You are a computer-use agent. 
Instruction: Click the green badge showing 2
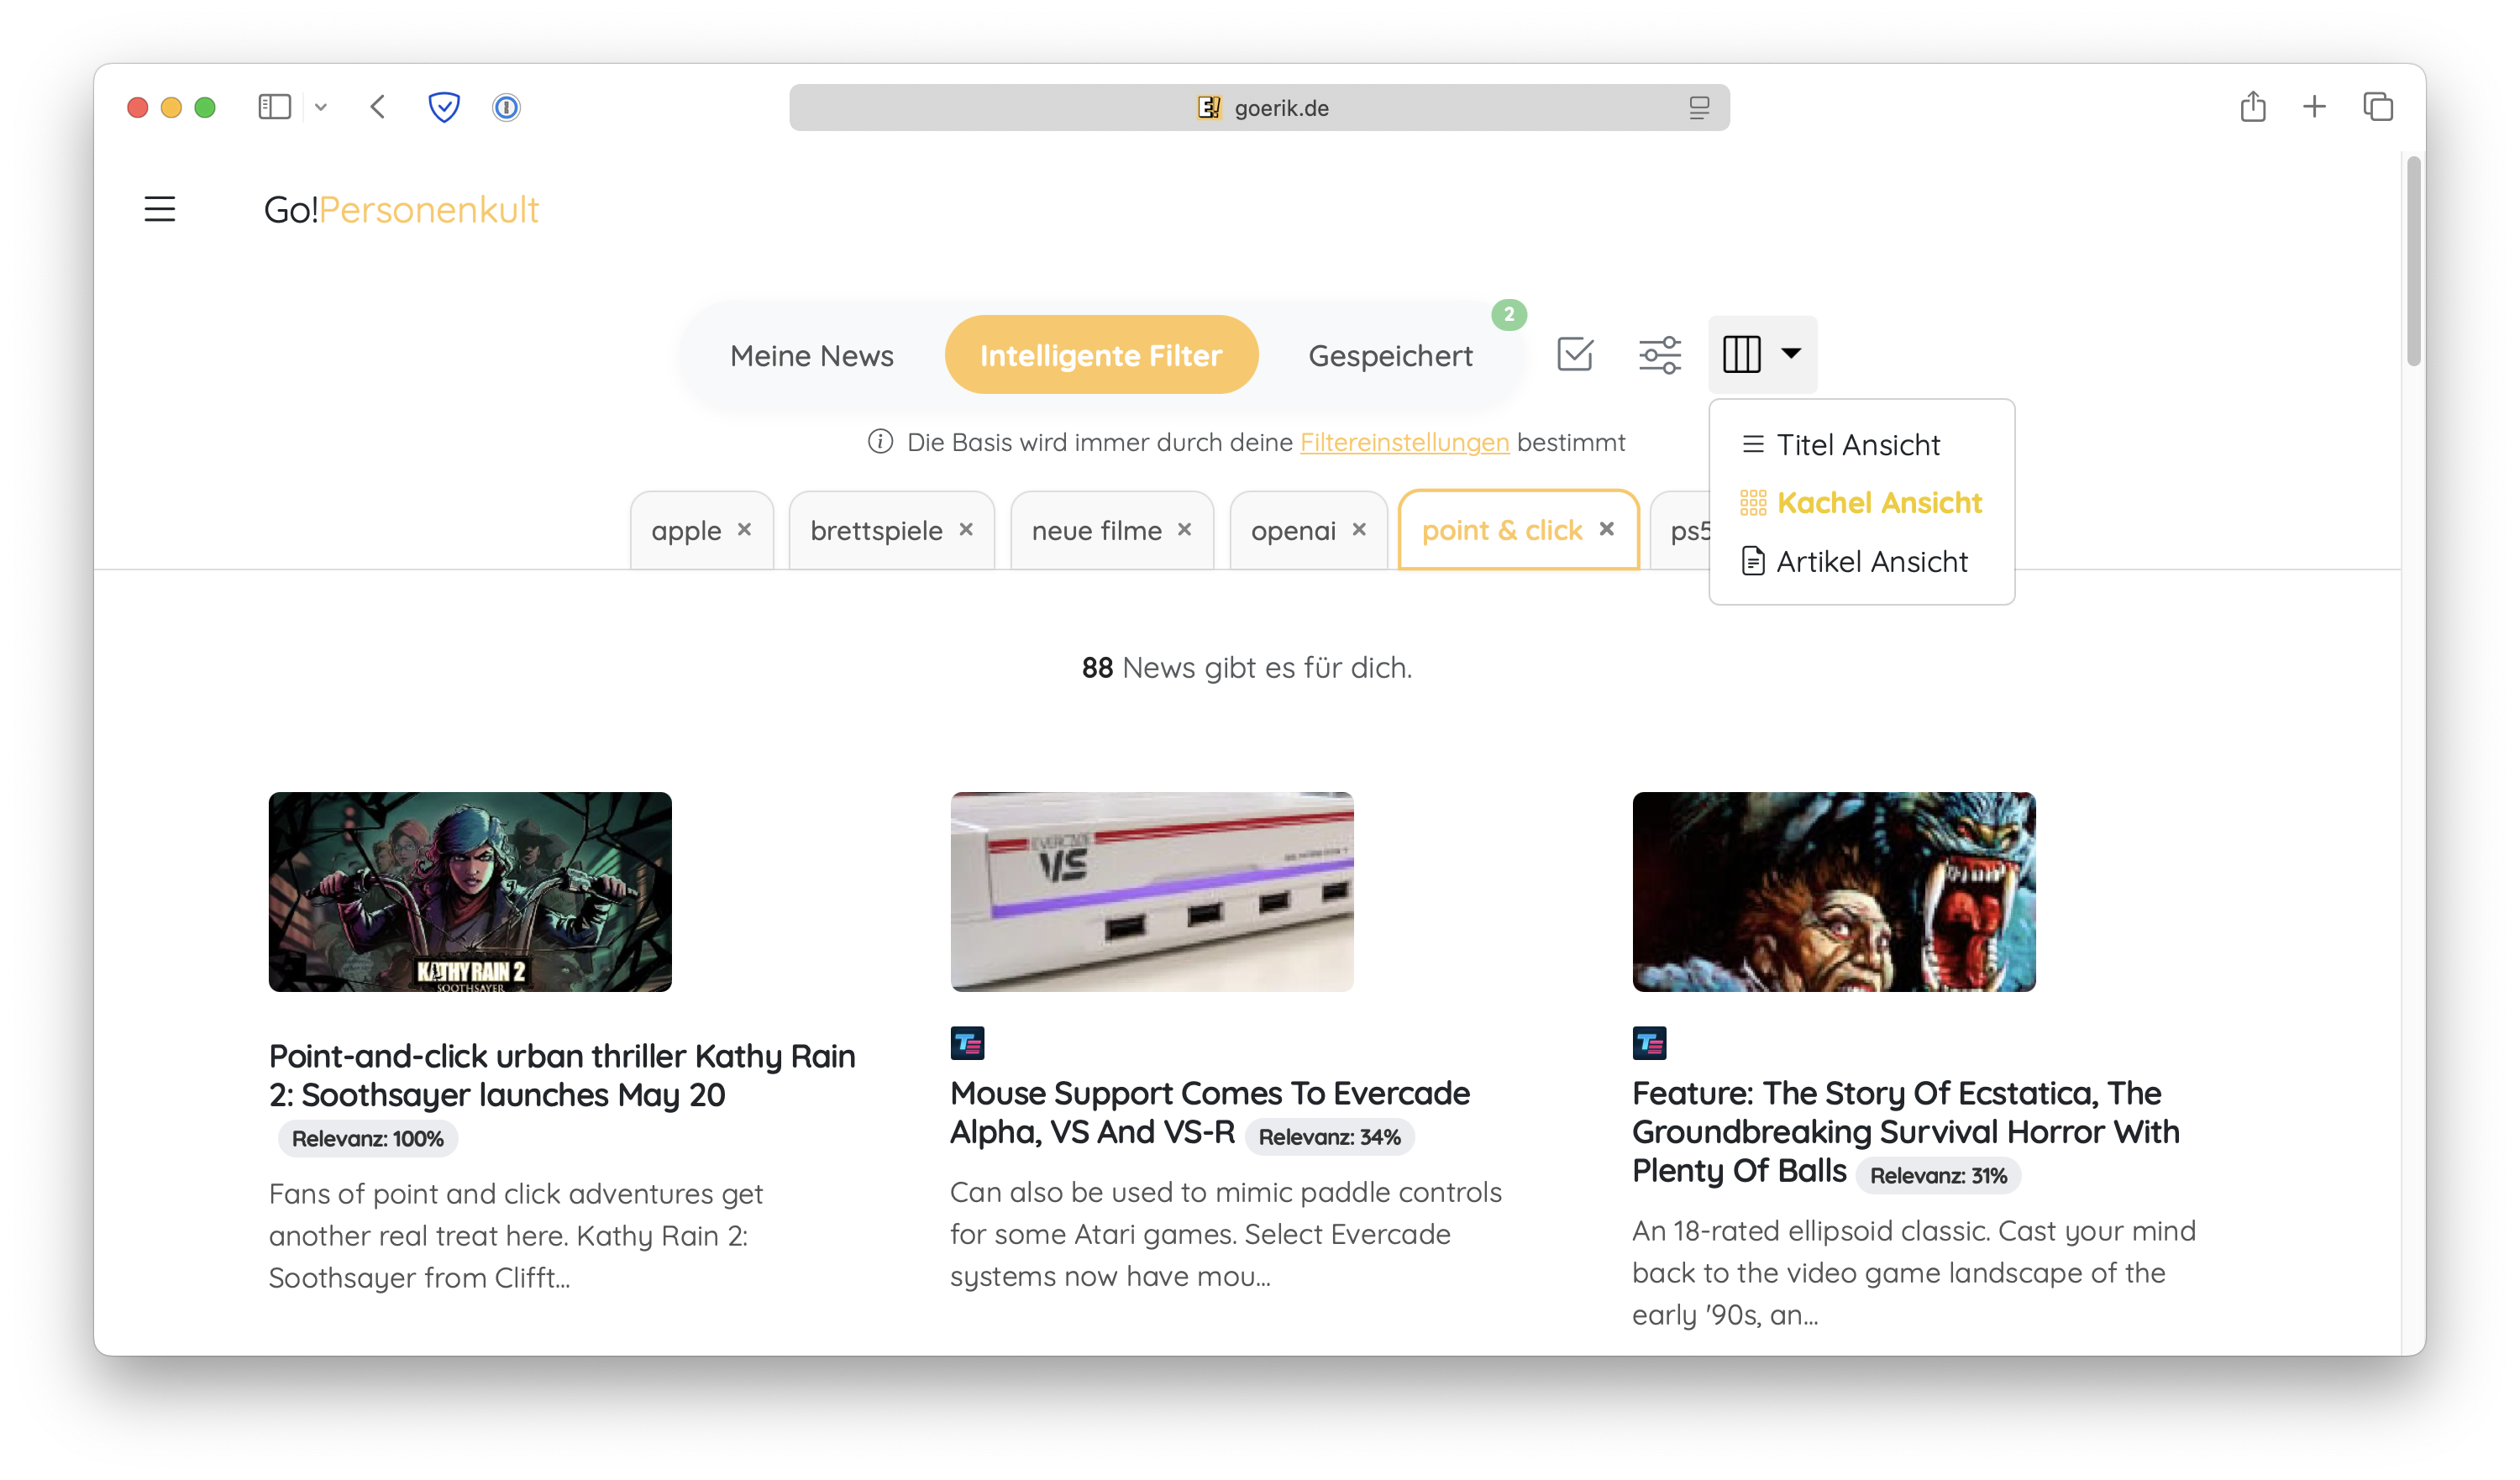(x=1508, y=314)
